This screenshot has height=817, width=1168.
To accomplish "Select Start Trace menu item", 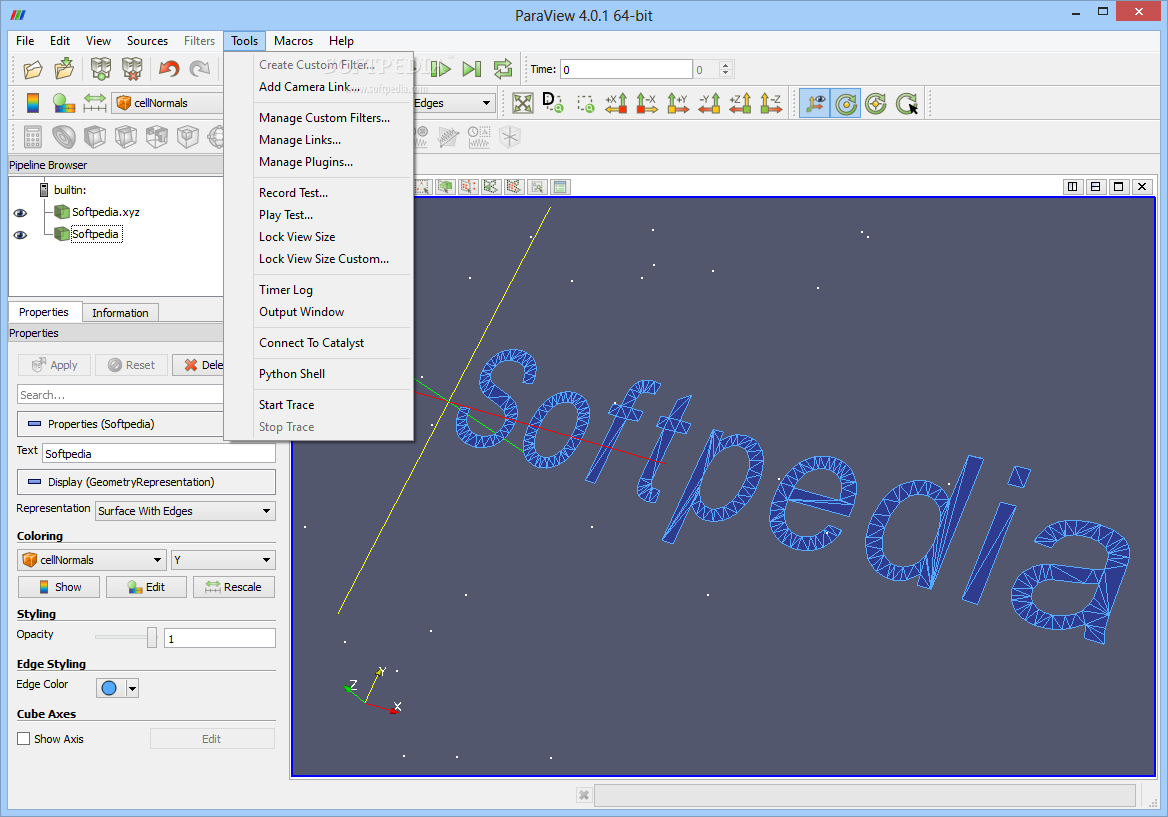I will point(287,405).
